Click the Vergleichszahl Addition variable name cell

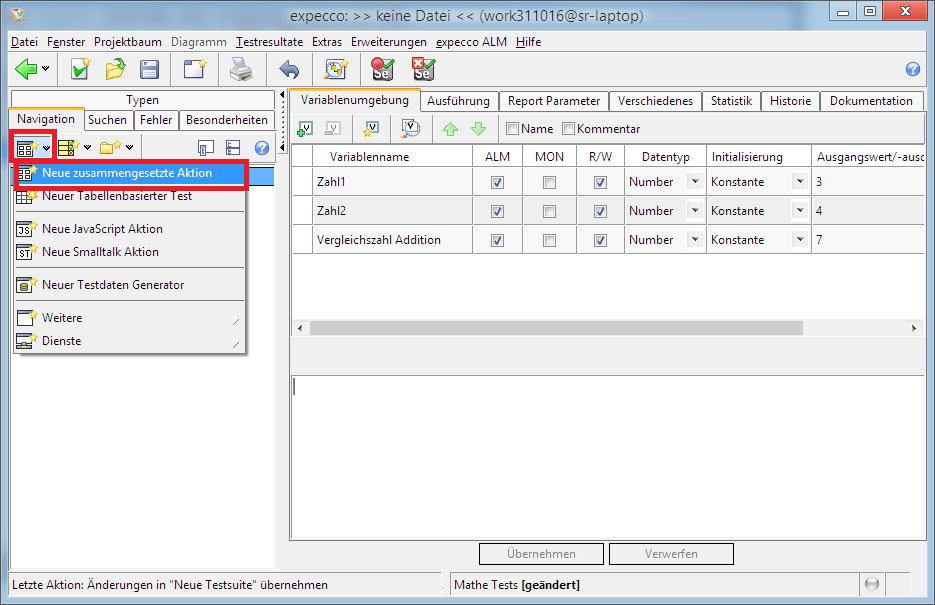click(378, 240)
